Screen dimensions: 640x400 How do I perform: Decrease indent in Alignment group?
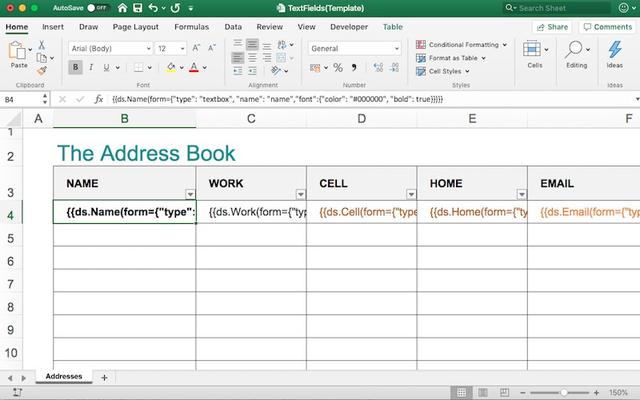click(238, 71)
